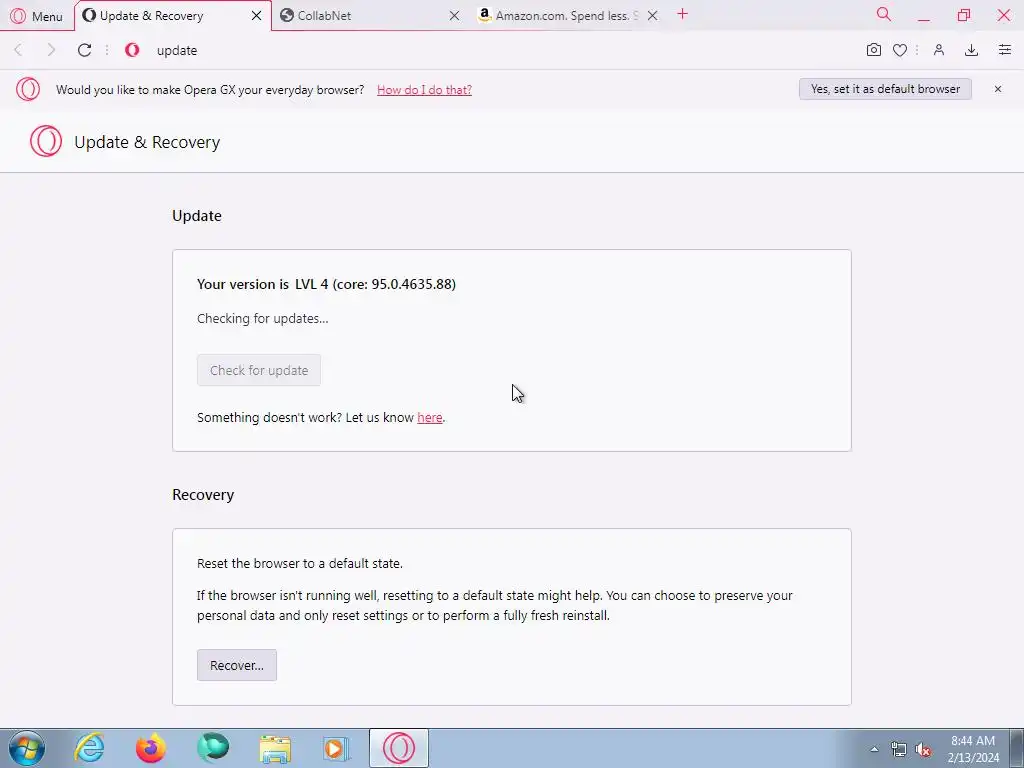Launch Internet Explorer from taskbar
This screenshot has width=1024, height=768.
pos(89,748)
